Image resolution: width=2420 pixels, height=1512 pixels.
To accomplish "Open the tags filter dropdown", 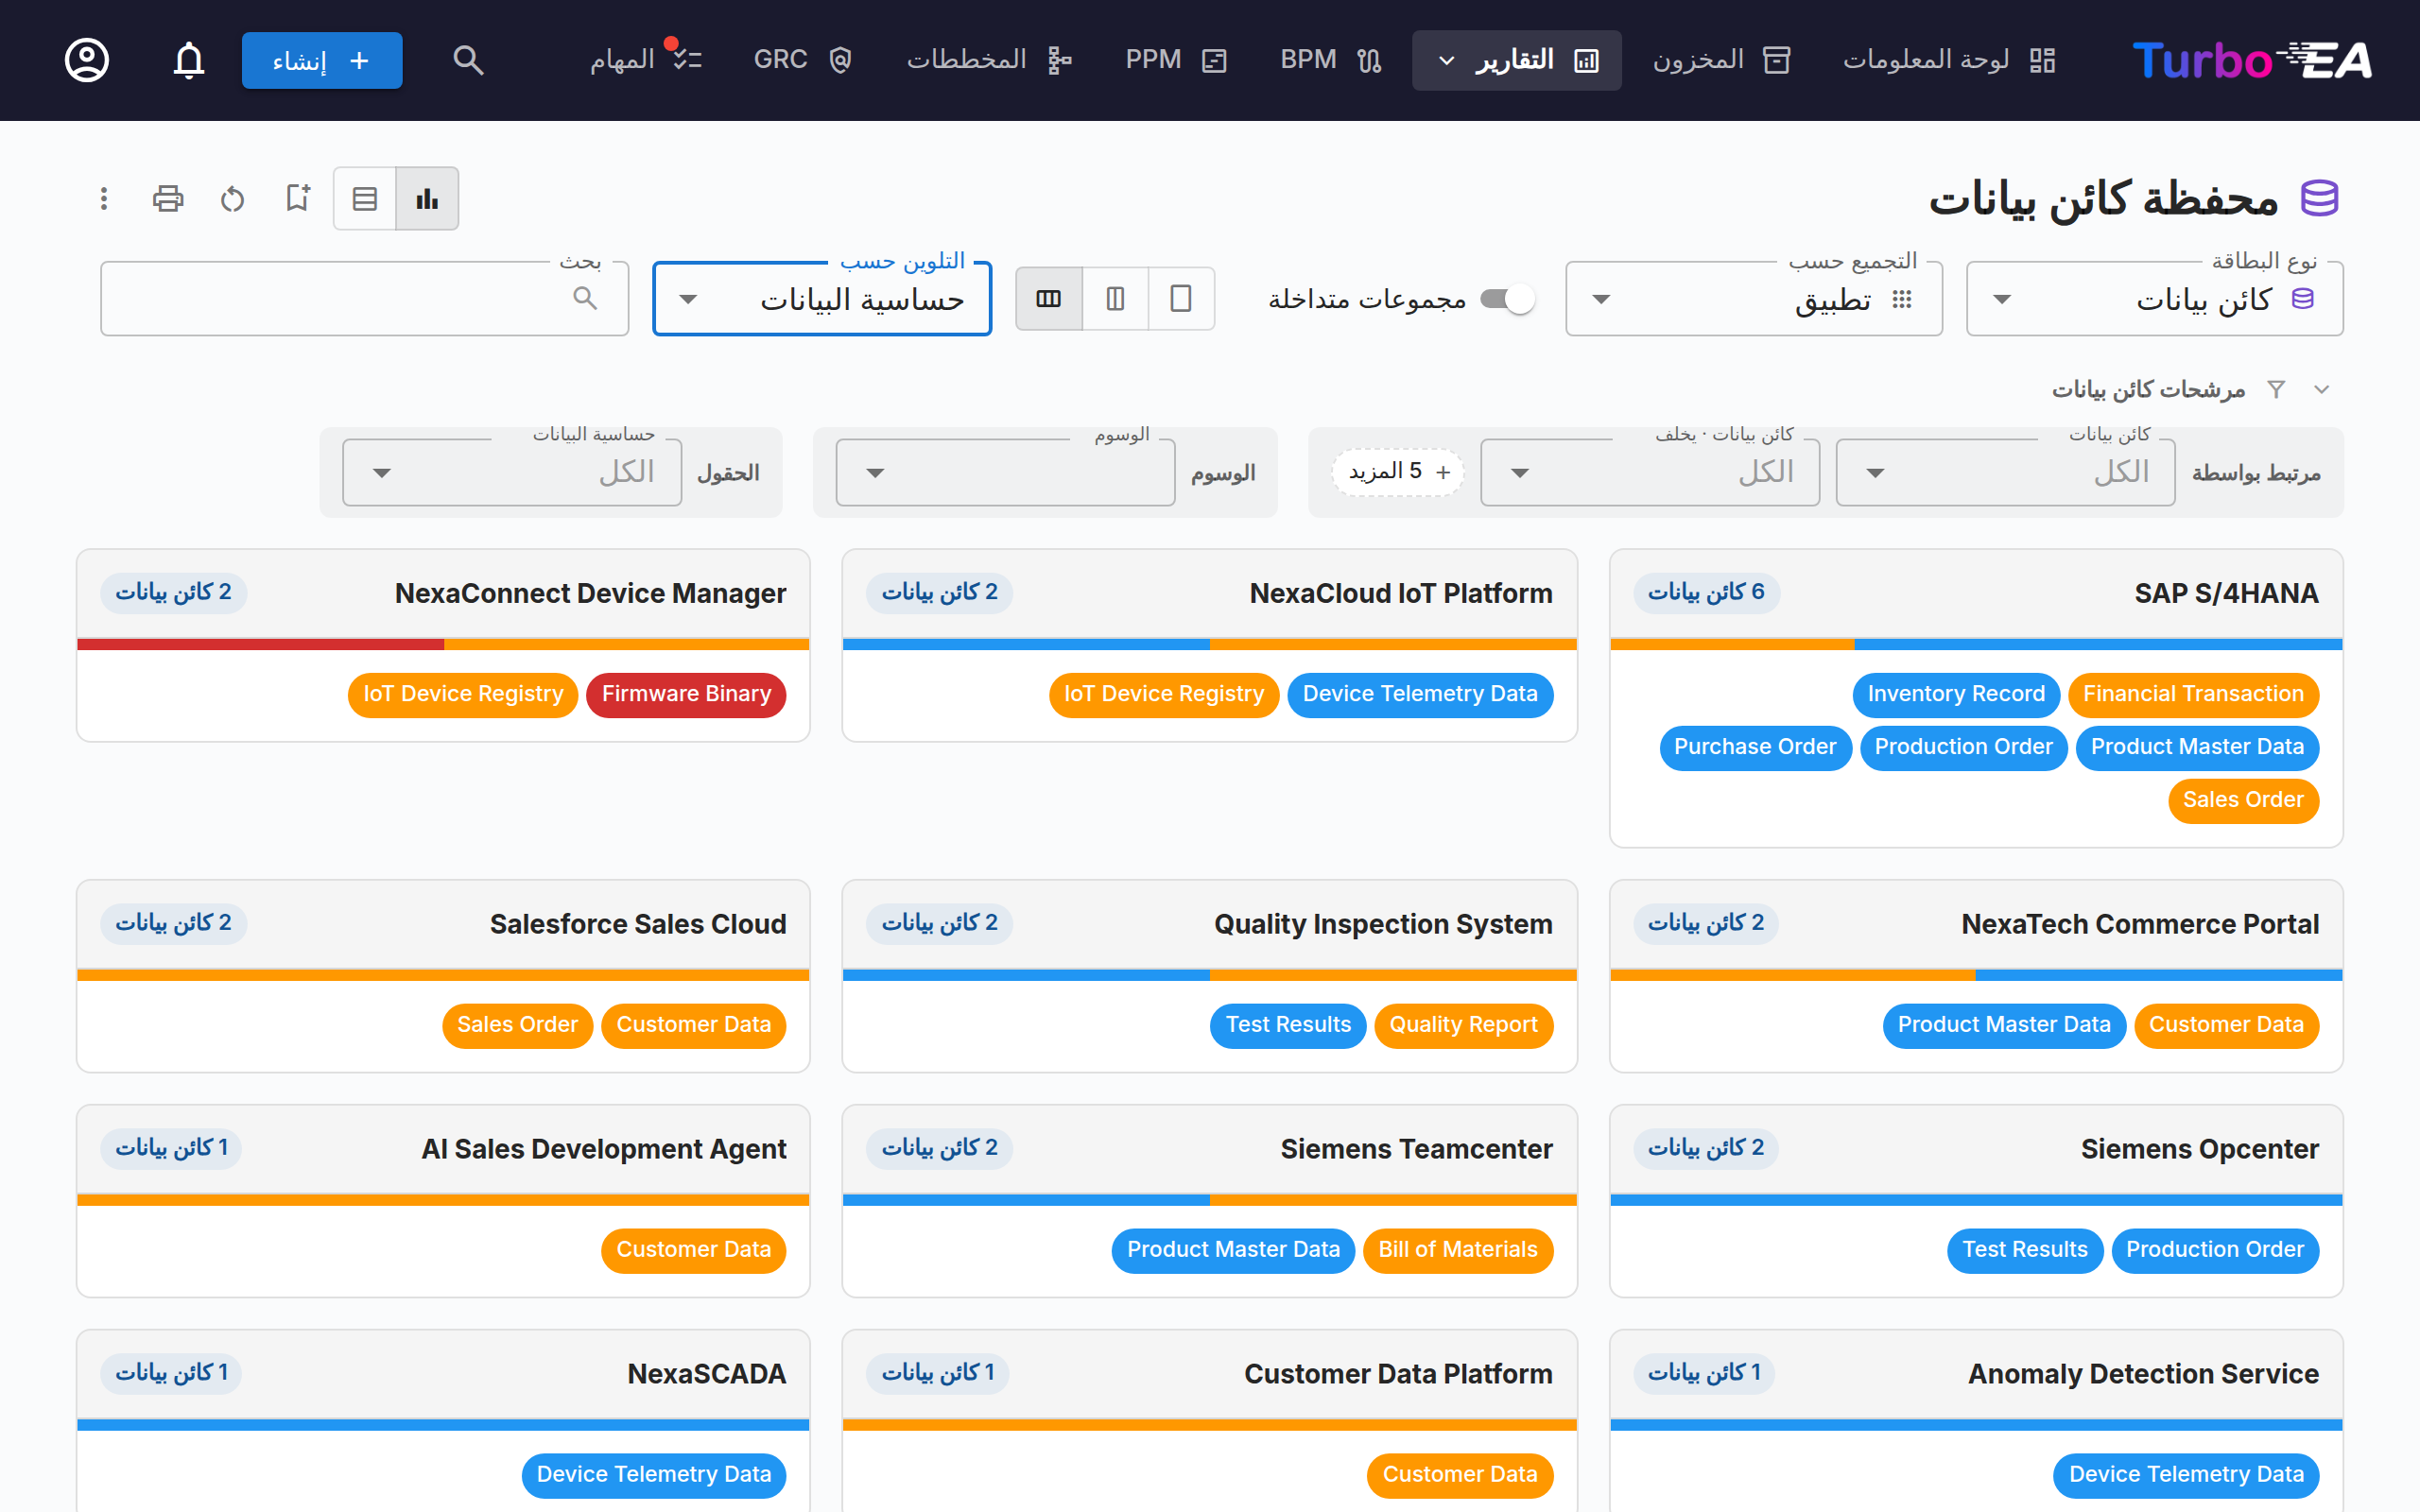I will (1005, 472).
